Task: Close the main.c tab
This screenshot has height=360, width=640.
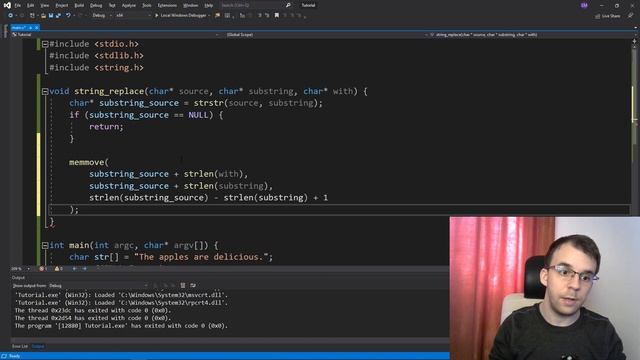Action: point(36,27)
